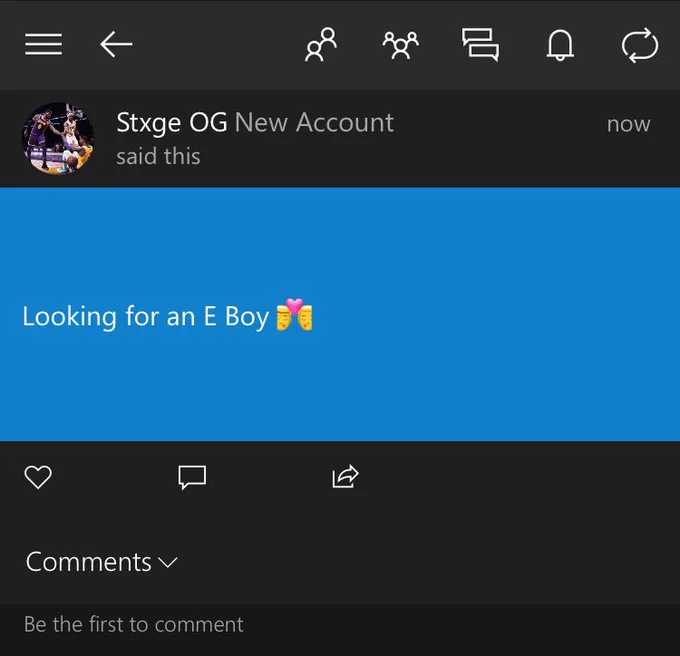Refresh the feed with the loop arrows icon

[x=640, y=45]
